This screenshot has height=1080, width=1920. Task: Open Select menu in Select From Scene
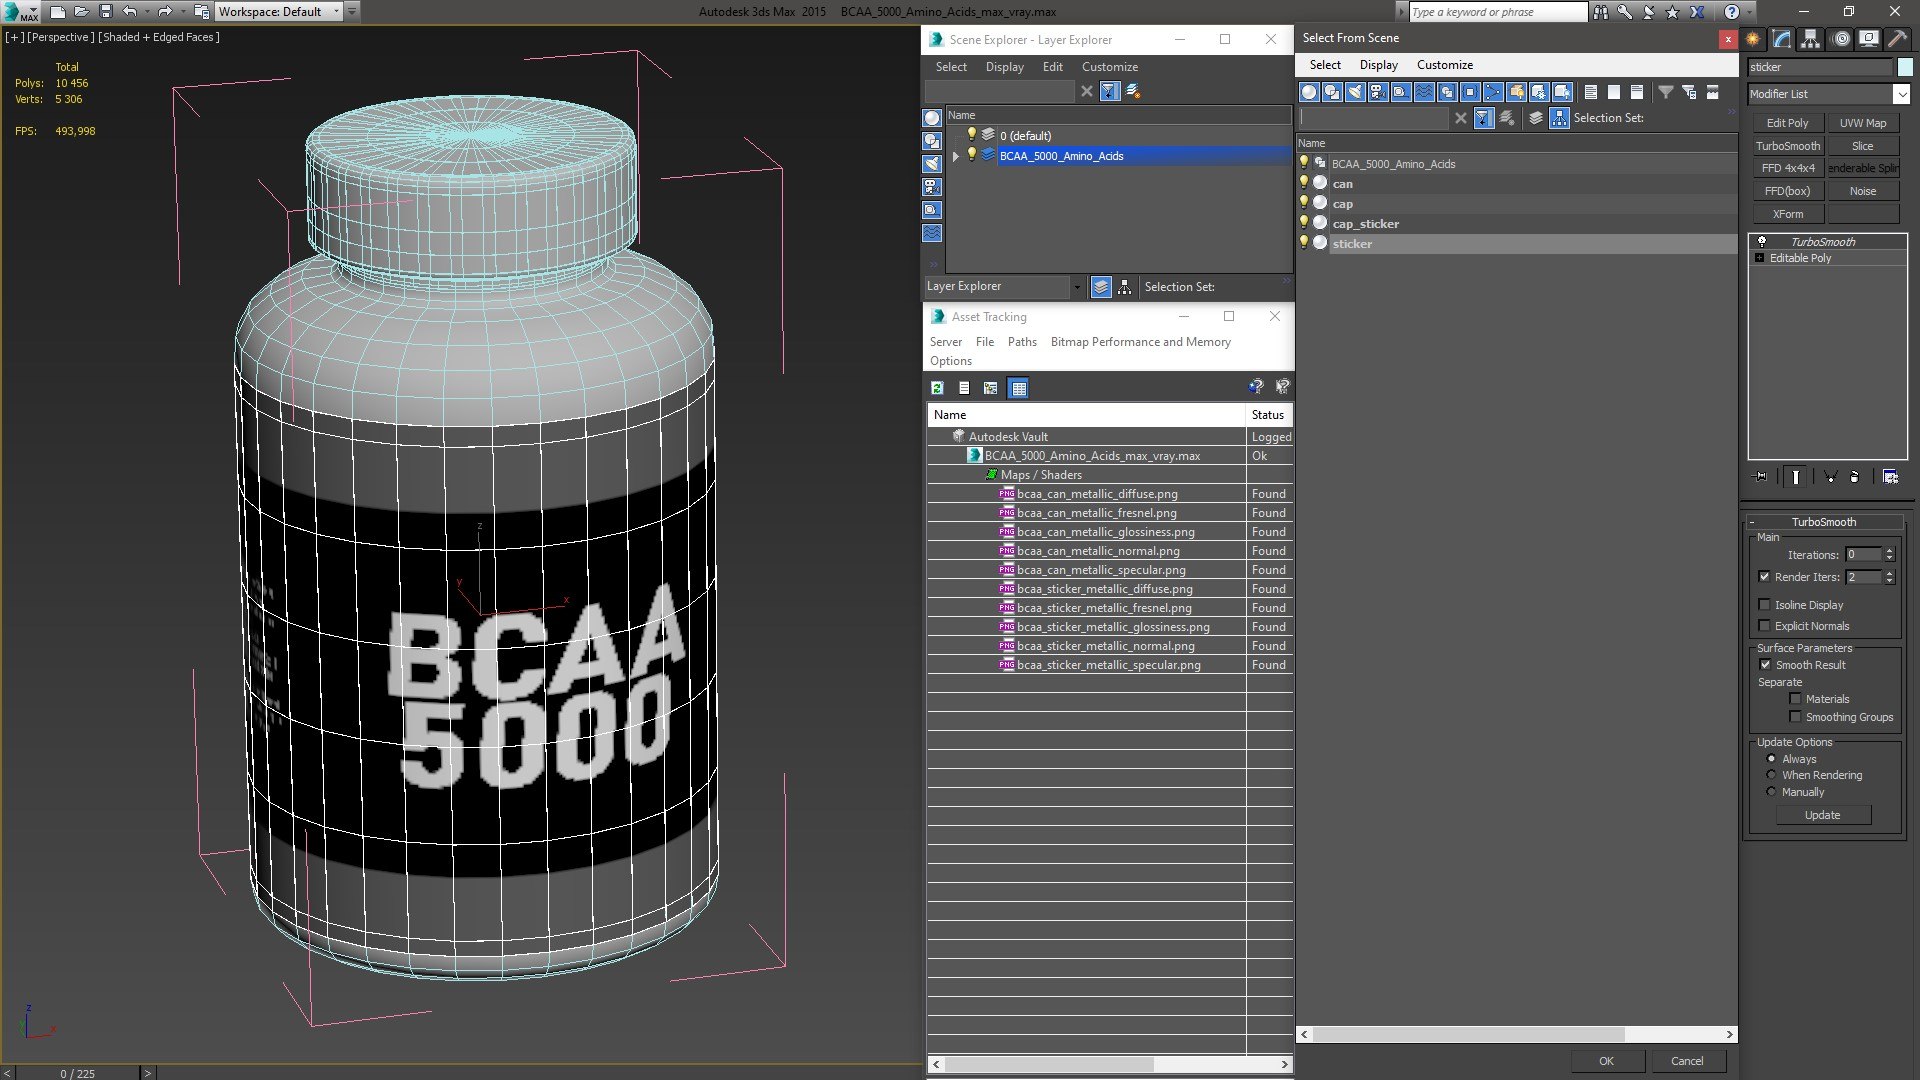[1325, 65]
